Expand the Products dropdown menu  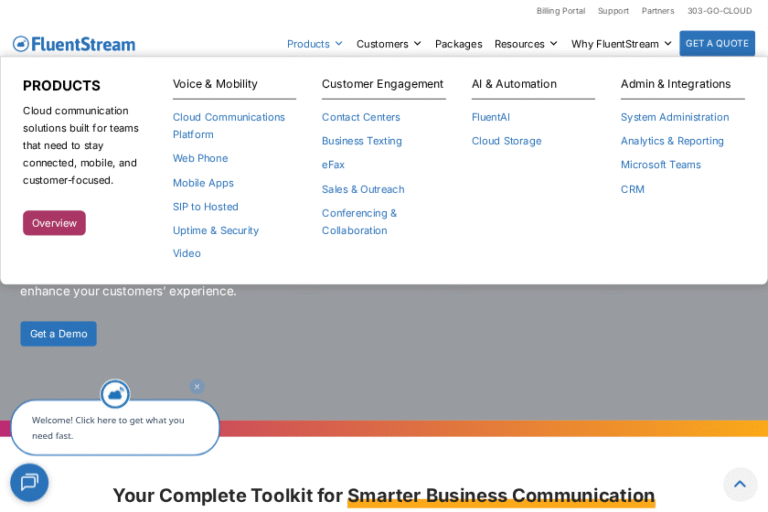pos(314,44)
